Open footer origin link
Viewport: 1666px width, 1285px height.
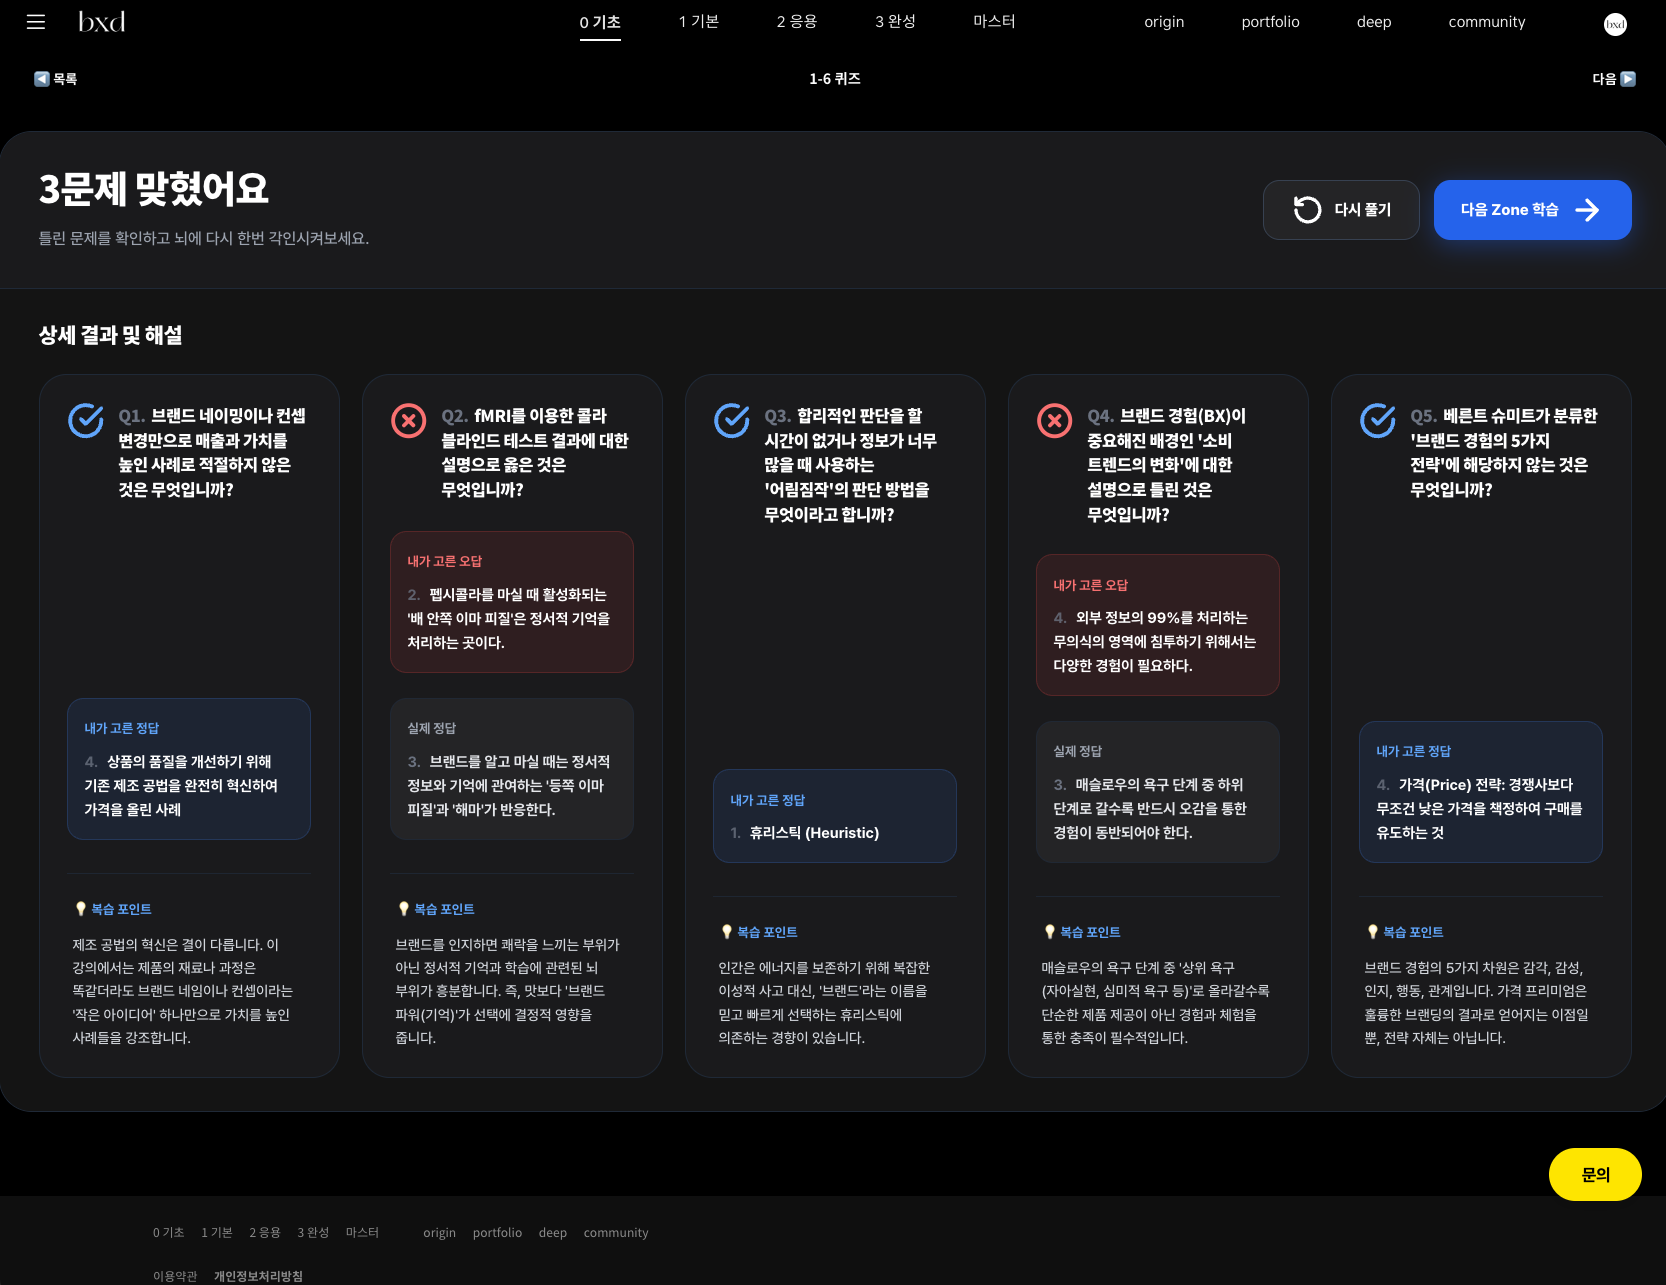[439, 1233]
